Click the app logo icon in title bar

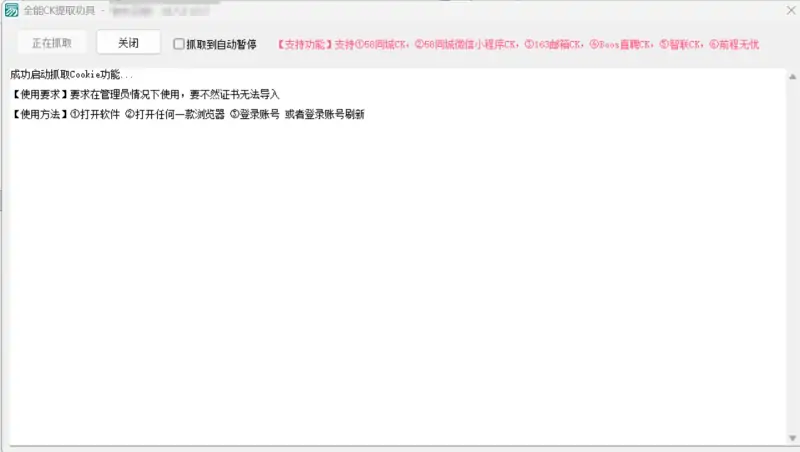(x=12, y=11)
